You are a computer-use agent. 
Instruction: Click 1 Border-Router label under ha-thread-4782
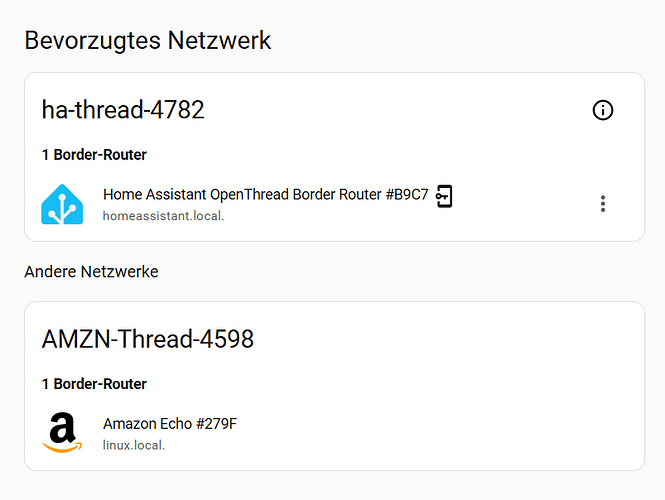[94, 155]
